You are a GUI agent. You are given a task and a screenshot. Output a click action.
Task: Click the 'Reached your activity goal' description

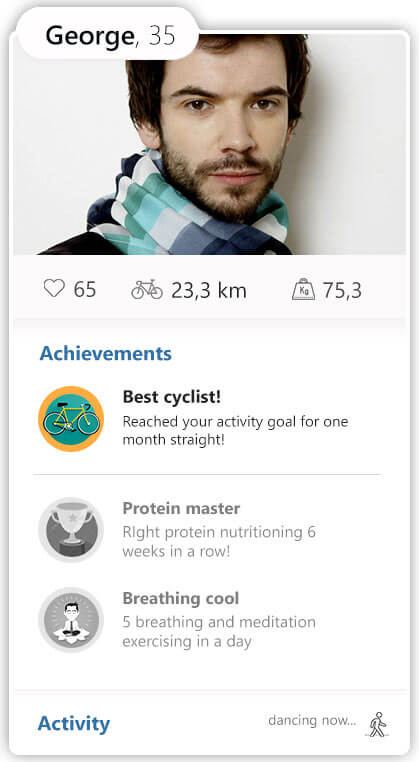pos(235,431)
